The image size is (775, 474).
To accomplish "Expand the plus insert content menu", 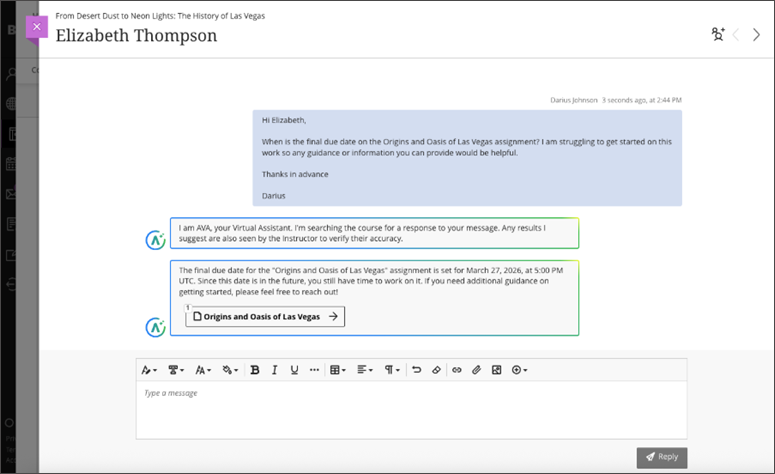I will 519,370.
